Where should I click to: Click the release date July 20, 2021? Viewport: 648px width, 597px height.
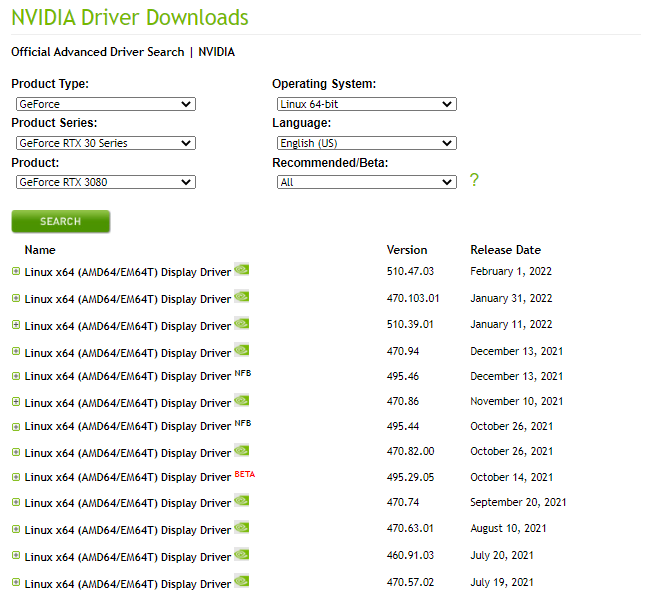pos(502,555)
